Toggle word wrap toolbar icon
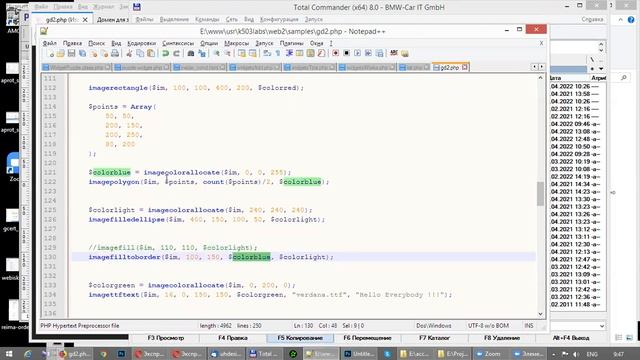The width and height of the screenshot is (640, 360). (267, 53)
